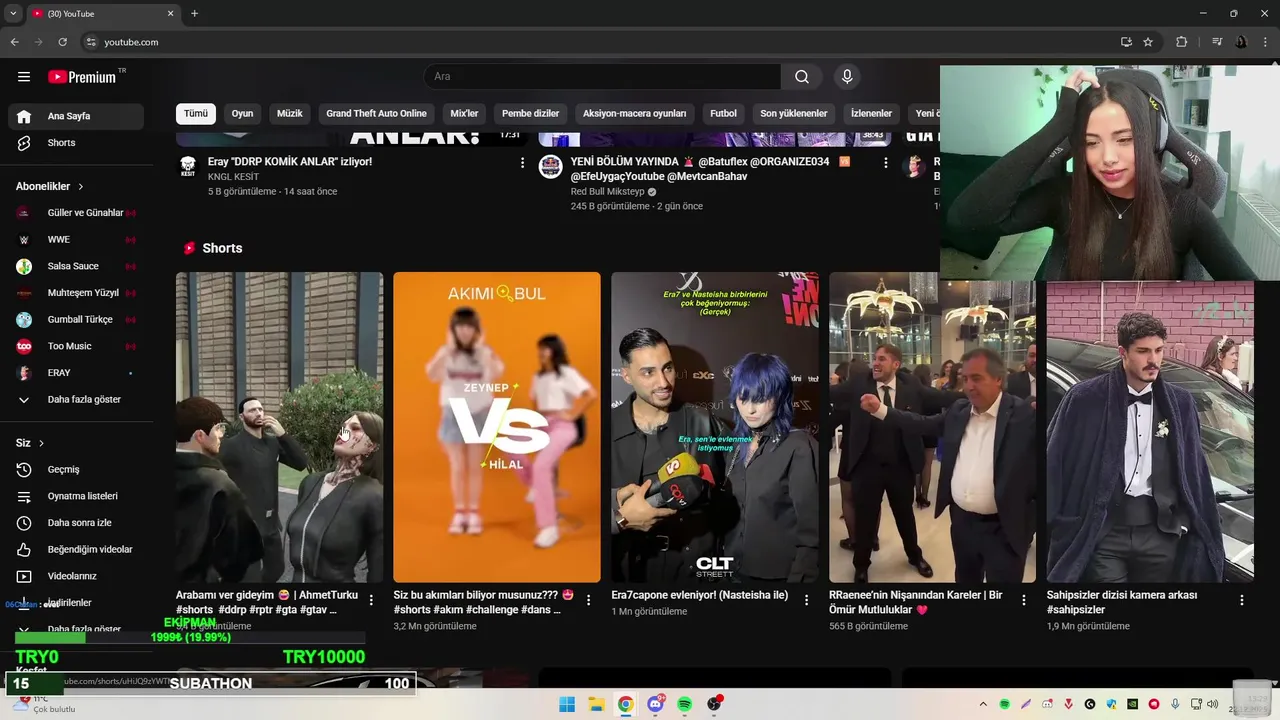Click the YouTube Premium logo
This screenshot has width=1280, height=720.
[x=82, y=77]
